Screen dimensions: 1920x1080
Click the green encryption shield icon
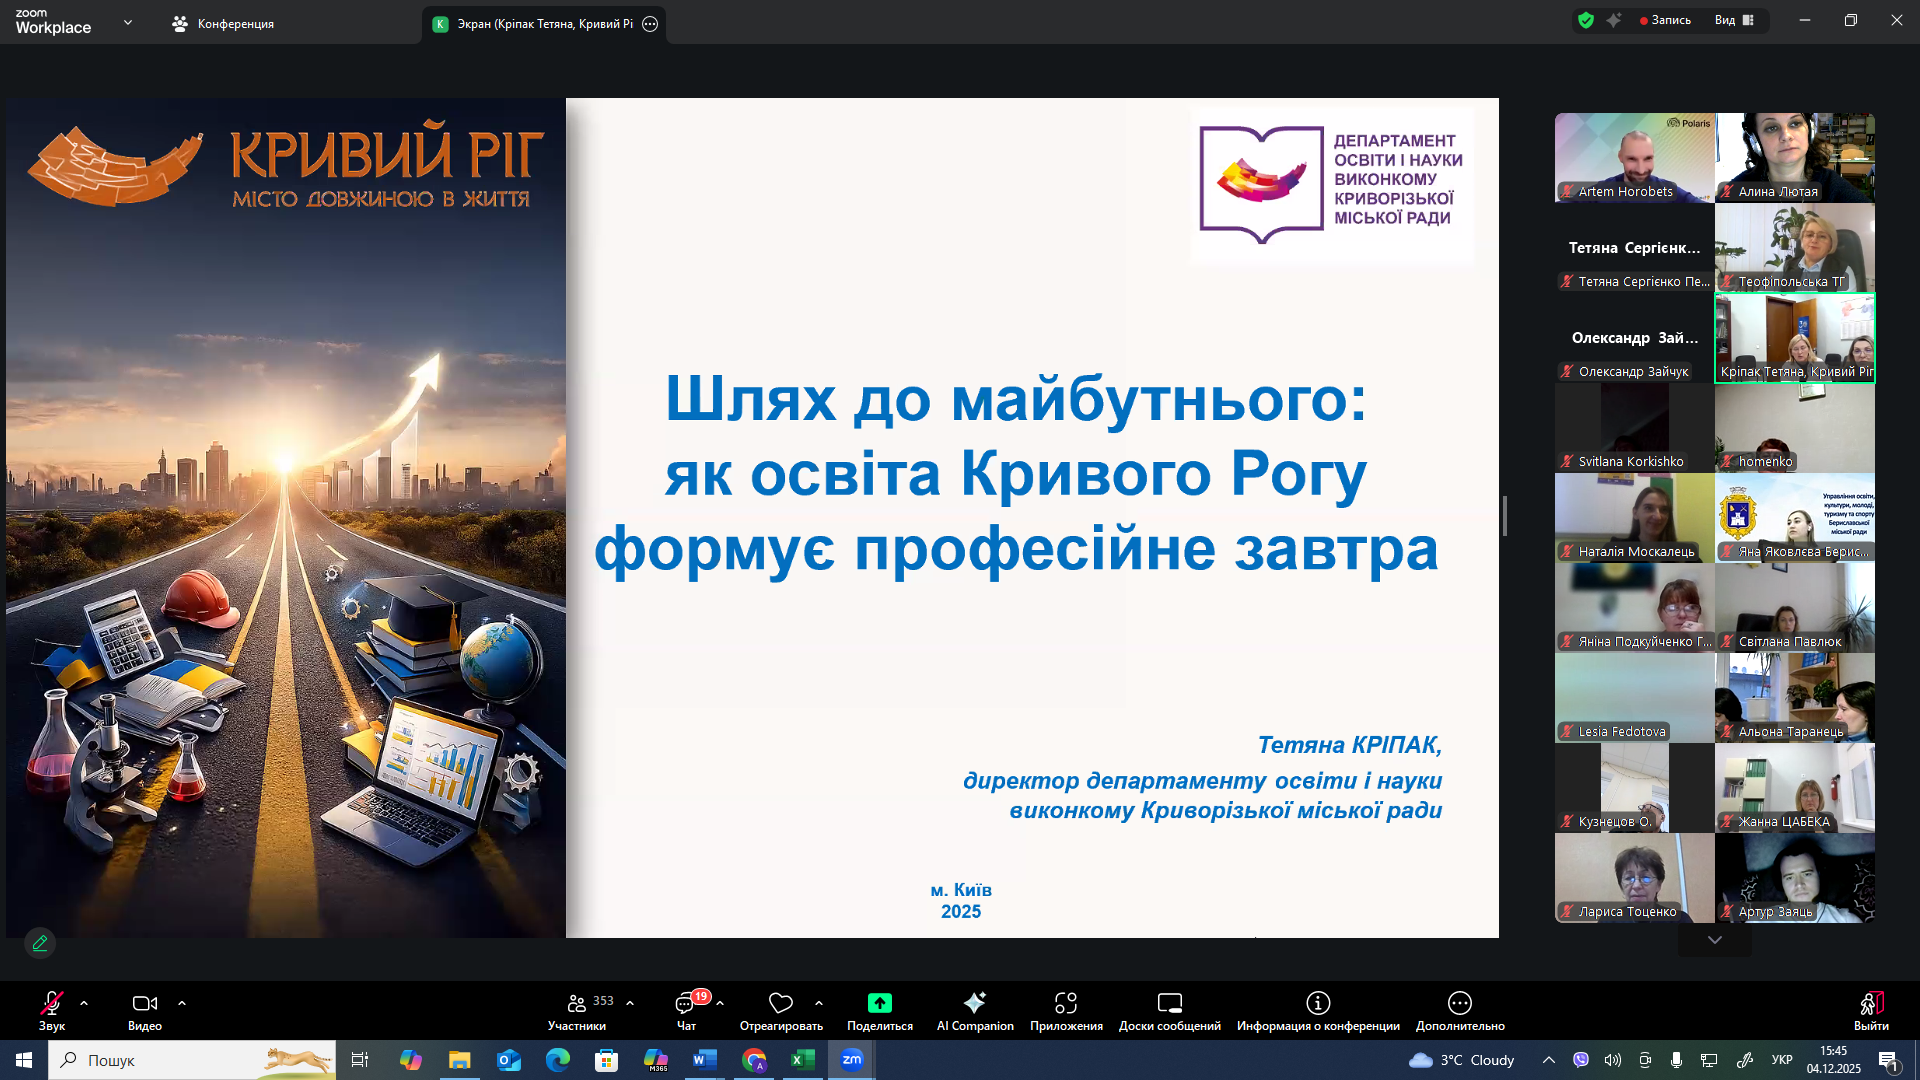(1585, 20)
